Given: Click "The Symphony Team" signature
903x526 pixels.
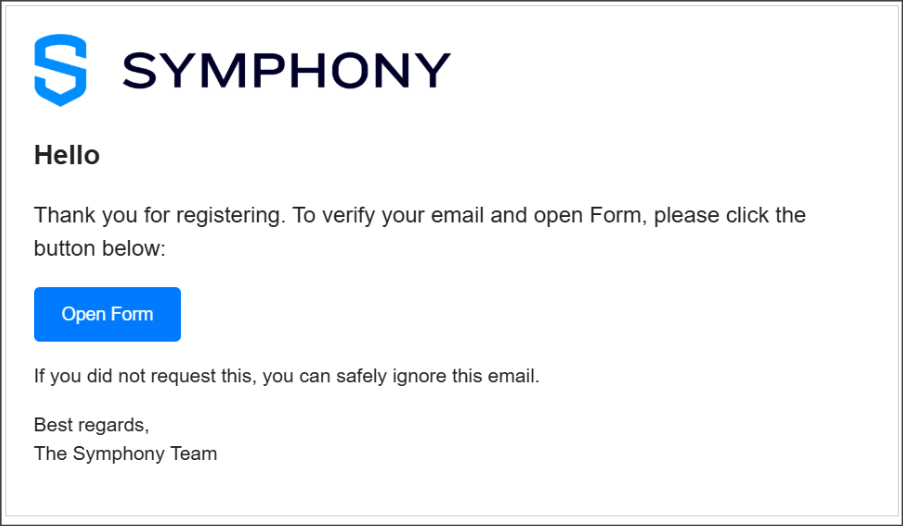Looking at the screenshot, I should pyautogui.click(x=126, y=453).
